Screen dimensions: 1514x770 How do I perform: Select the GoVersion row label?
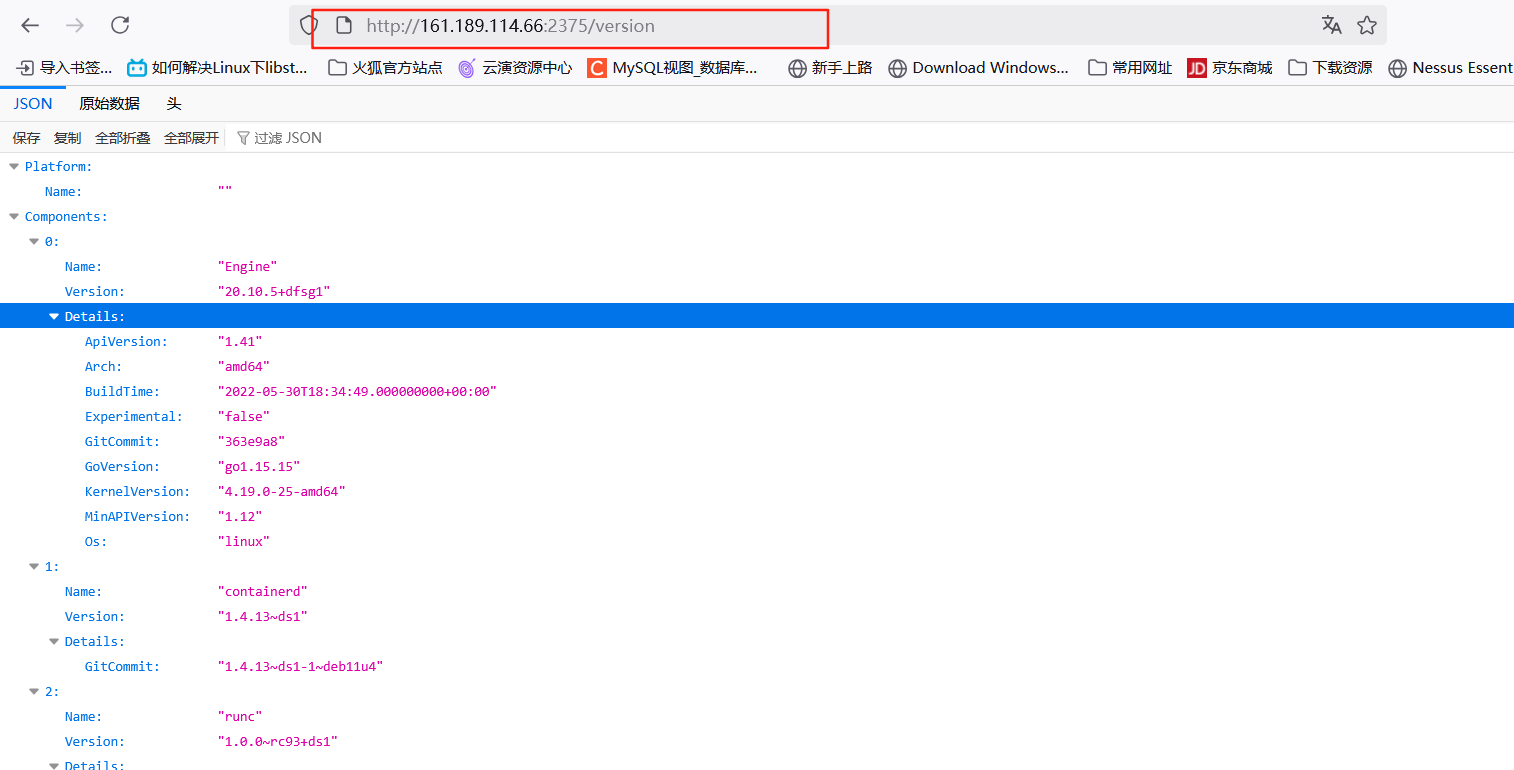tap(123, 466)
